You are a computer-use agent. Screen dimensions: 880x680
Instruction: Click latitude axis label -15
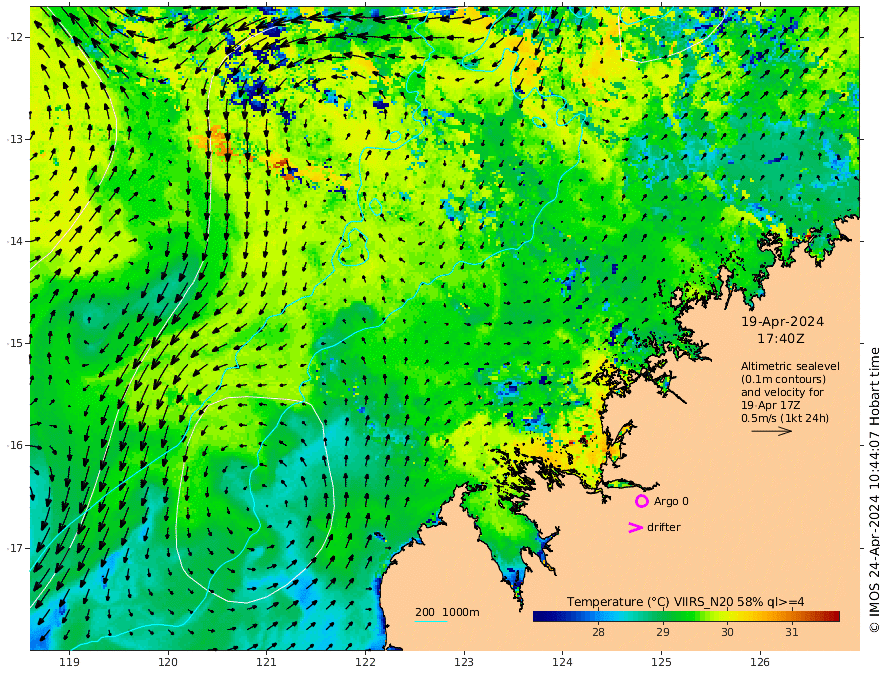[x=15, y=343]
